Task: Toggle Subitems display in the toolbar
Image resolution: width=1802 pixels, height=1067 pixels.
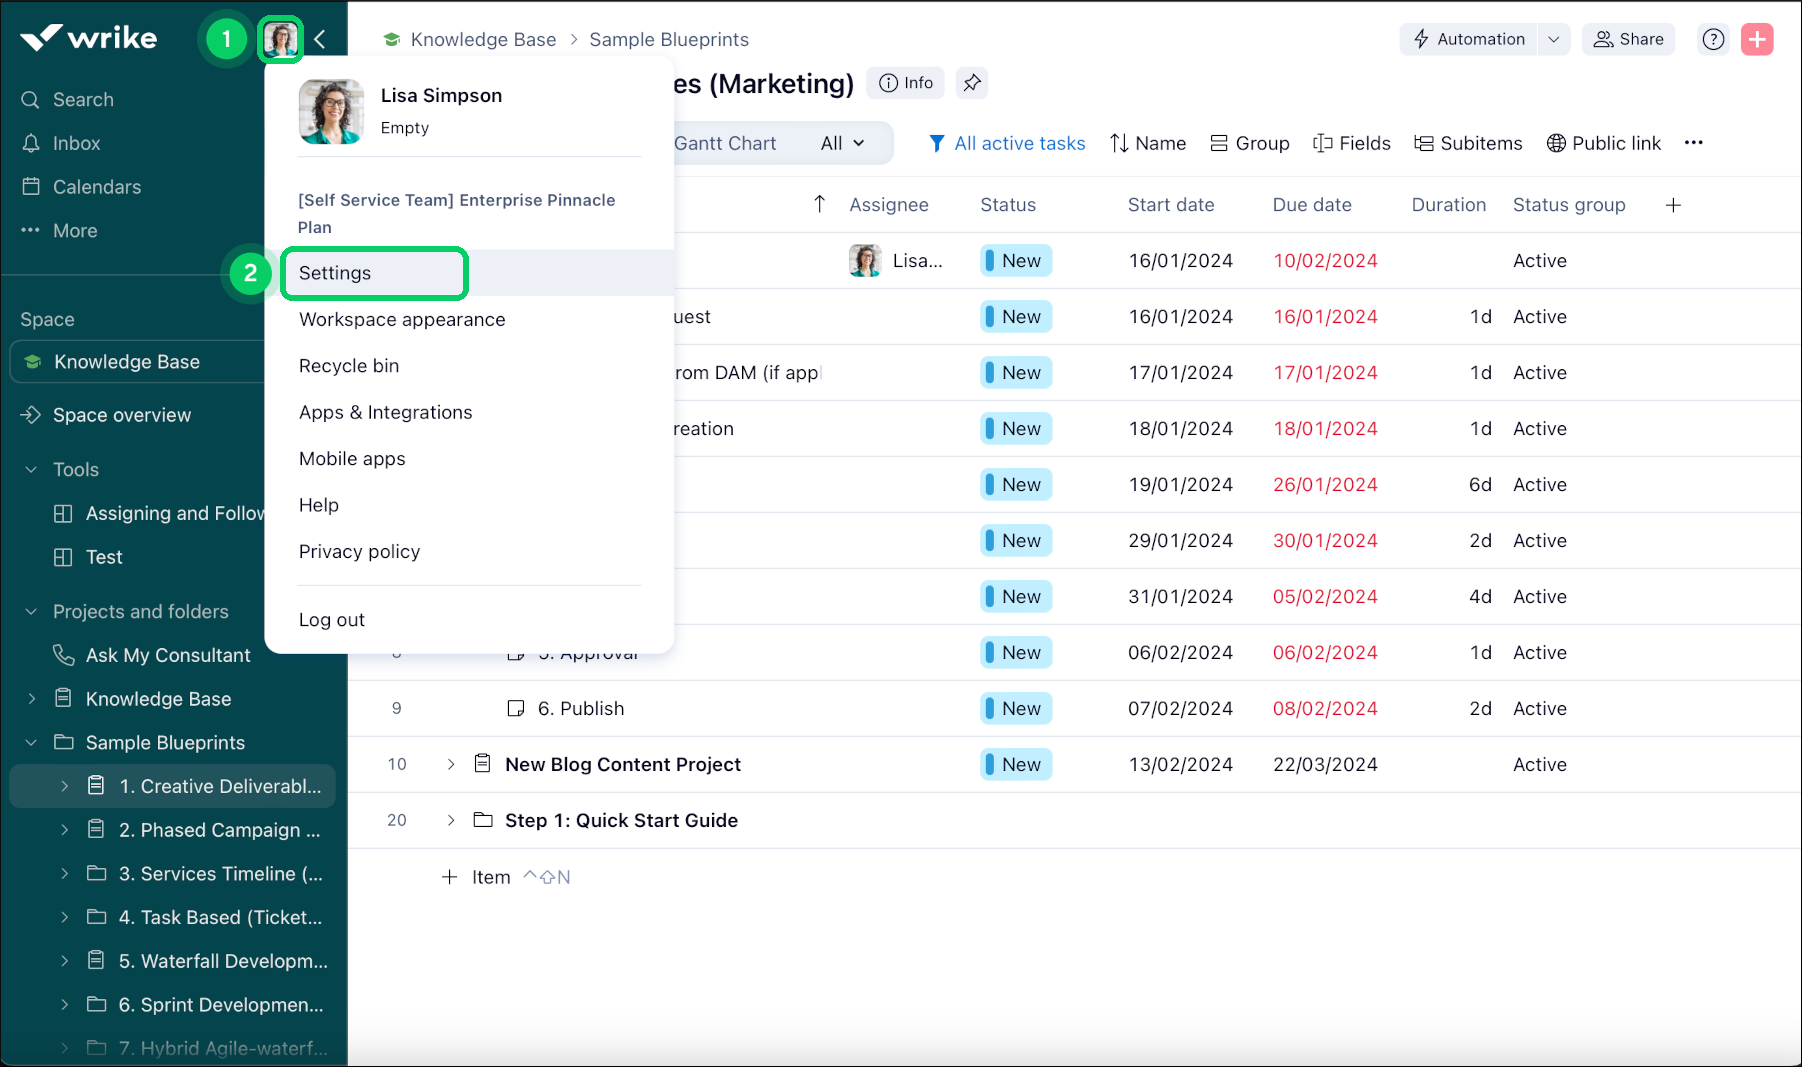Action: click(x=1468, y=143)
